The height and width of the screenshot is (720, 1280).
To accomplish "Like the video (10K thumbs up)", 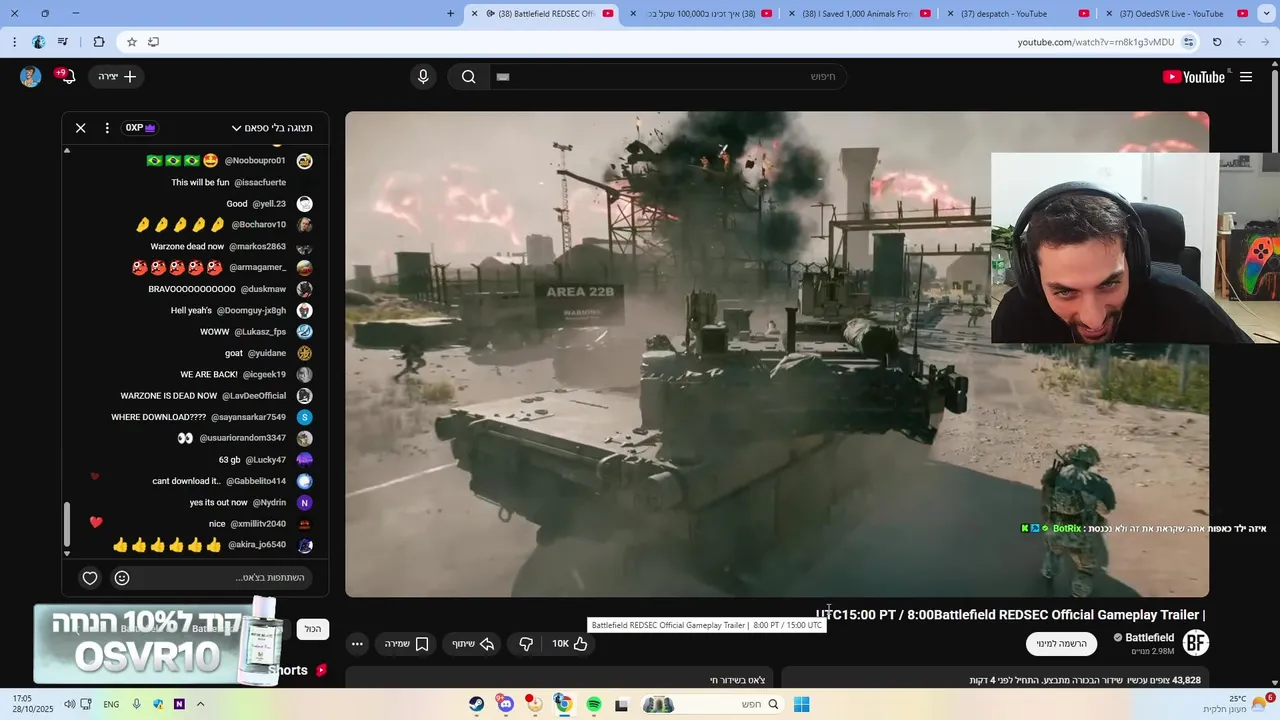I will click(x=570, y=644).
